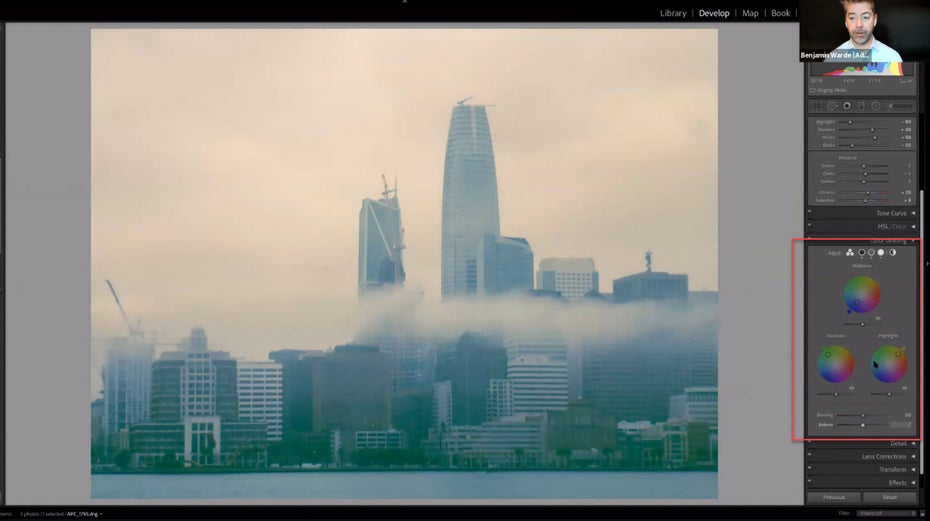Open the Develop module
This screenshot has width=930, height=521.
714,13
